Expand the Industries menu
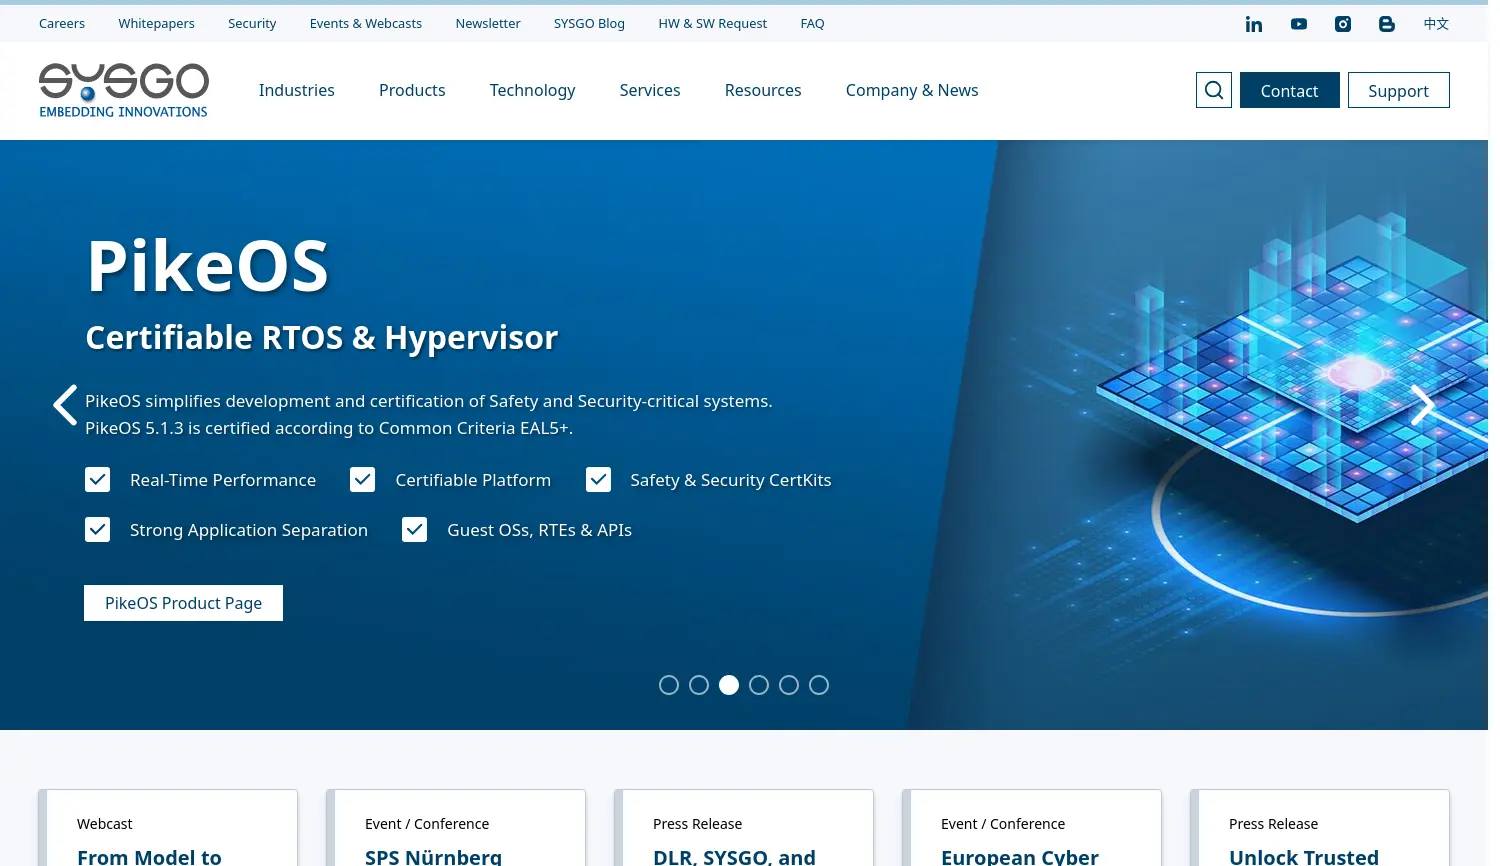The image size is (1500, 866). pyautogui.click(x=296, y=90)
